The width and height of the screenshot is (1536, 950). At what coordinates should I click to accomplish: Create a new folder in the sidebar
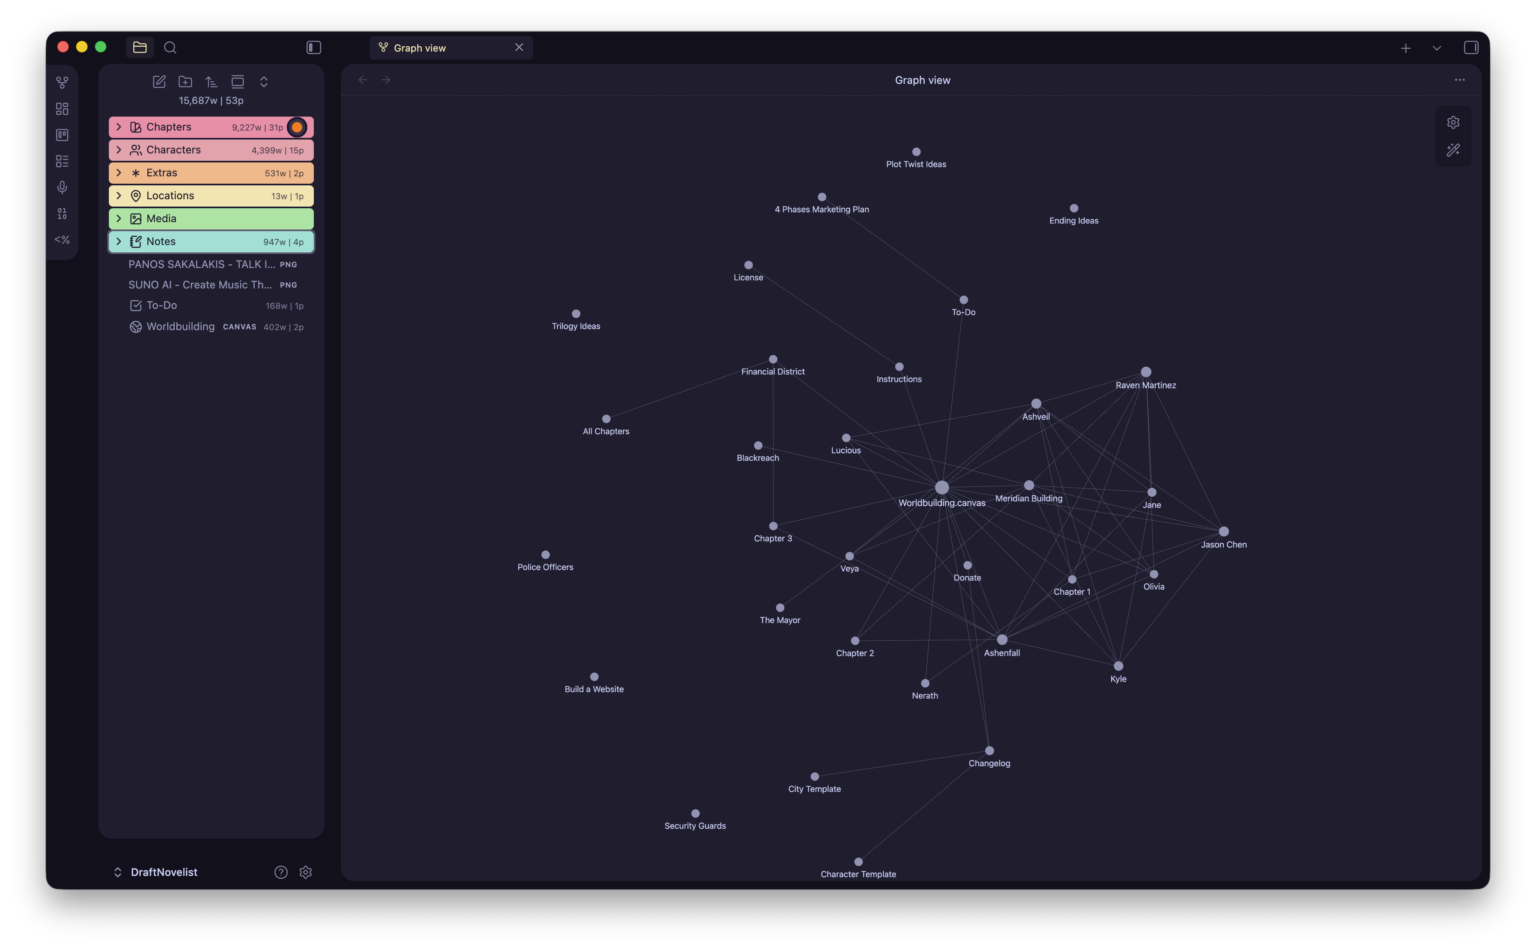pyautogui.click(x=185, y=81)
